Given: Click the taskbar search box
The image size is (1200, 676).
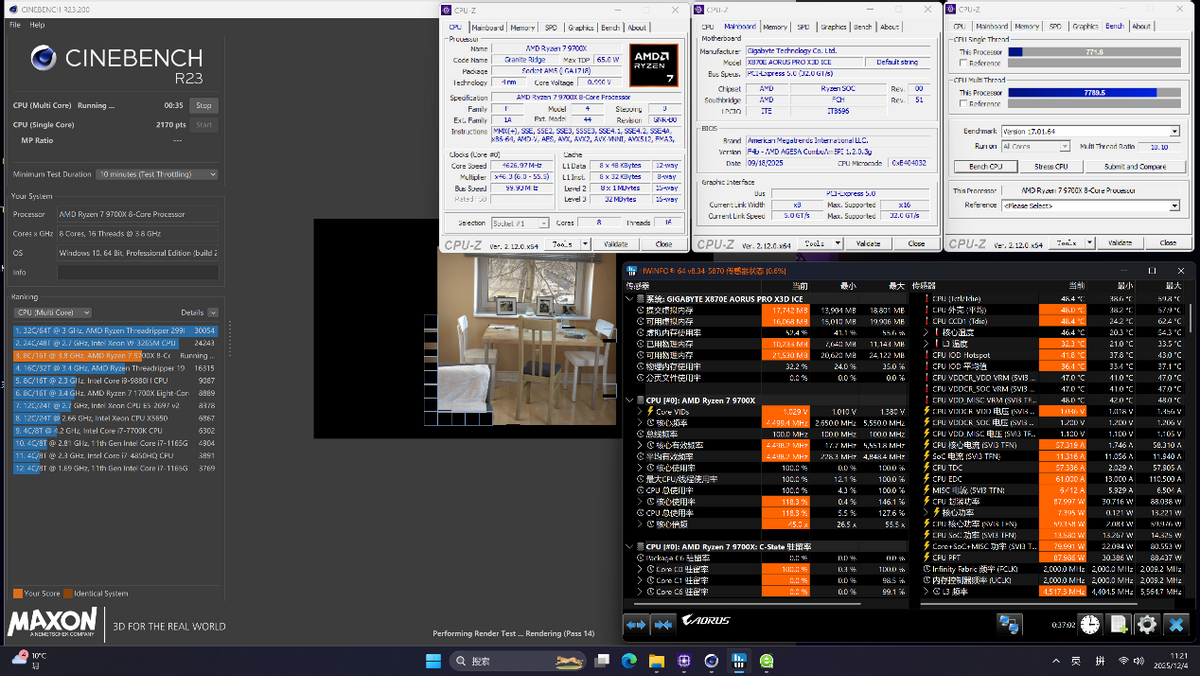Looking at the screenshot, I should pyautogui.click(x=518, y=661).
